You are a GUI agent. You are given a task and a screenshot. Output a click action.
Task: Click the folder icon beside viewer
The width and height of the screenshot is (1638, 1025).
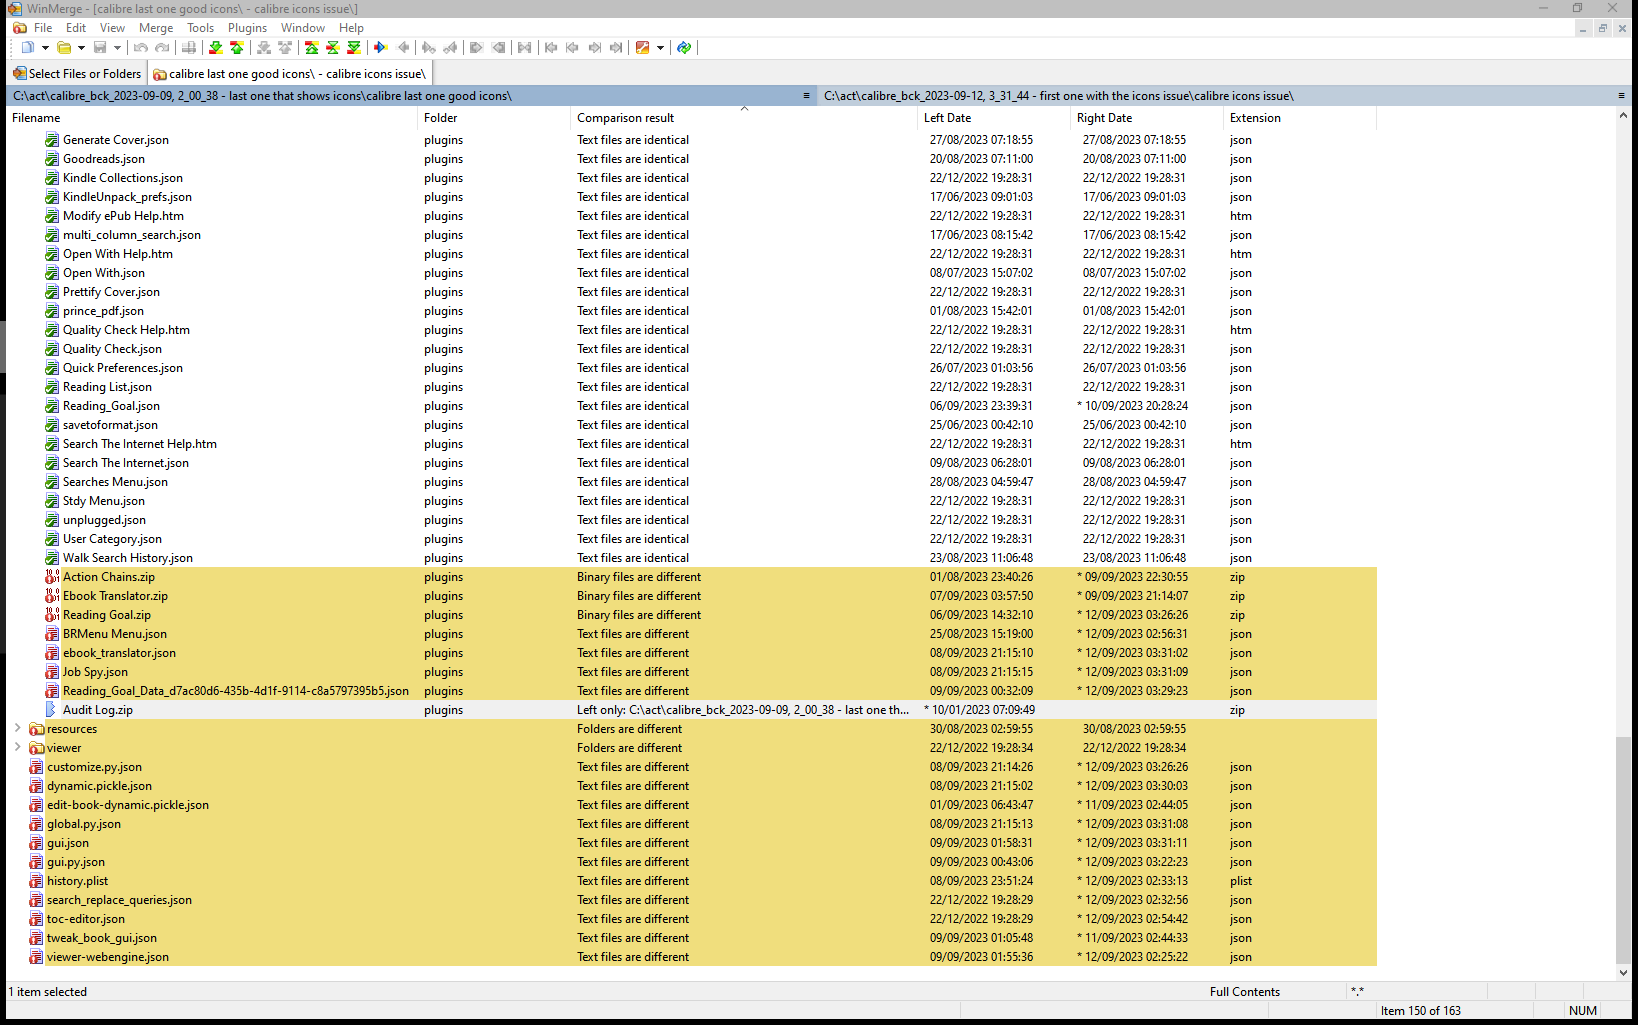point(37,748)
